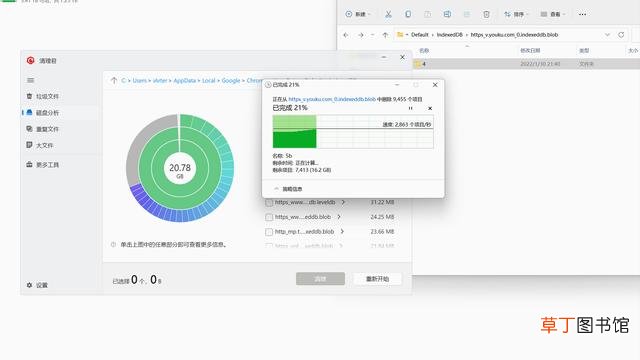Click the 重新开始 (restart) button
The image size is (640, 360).
coord(378,279)
